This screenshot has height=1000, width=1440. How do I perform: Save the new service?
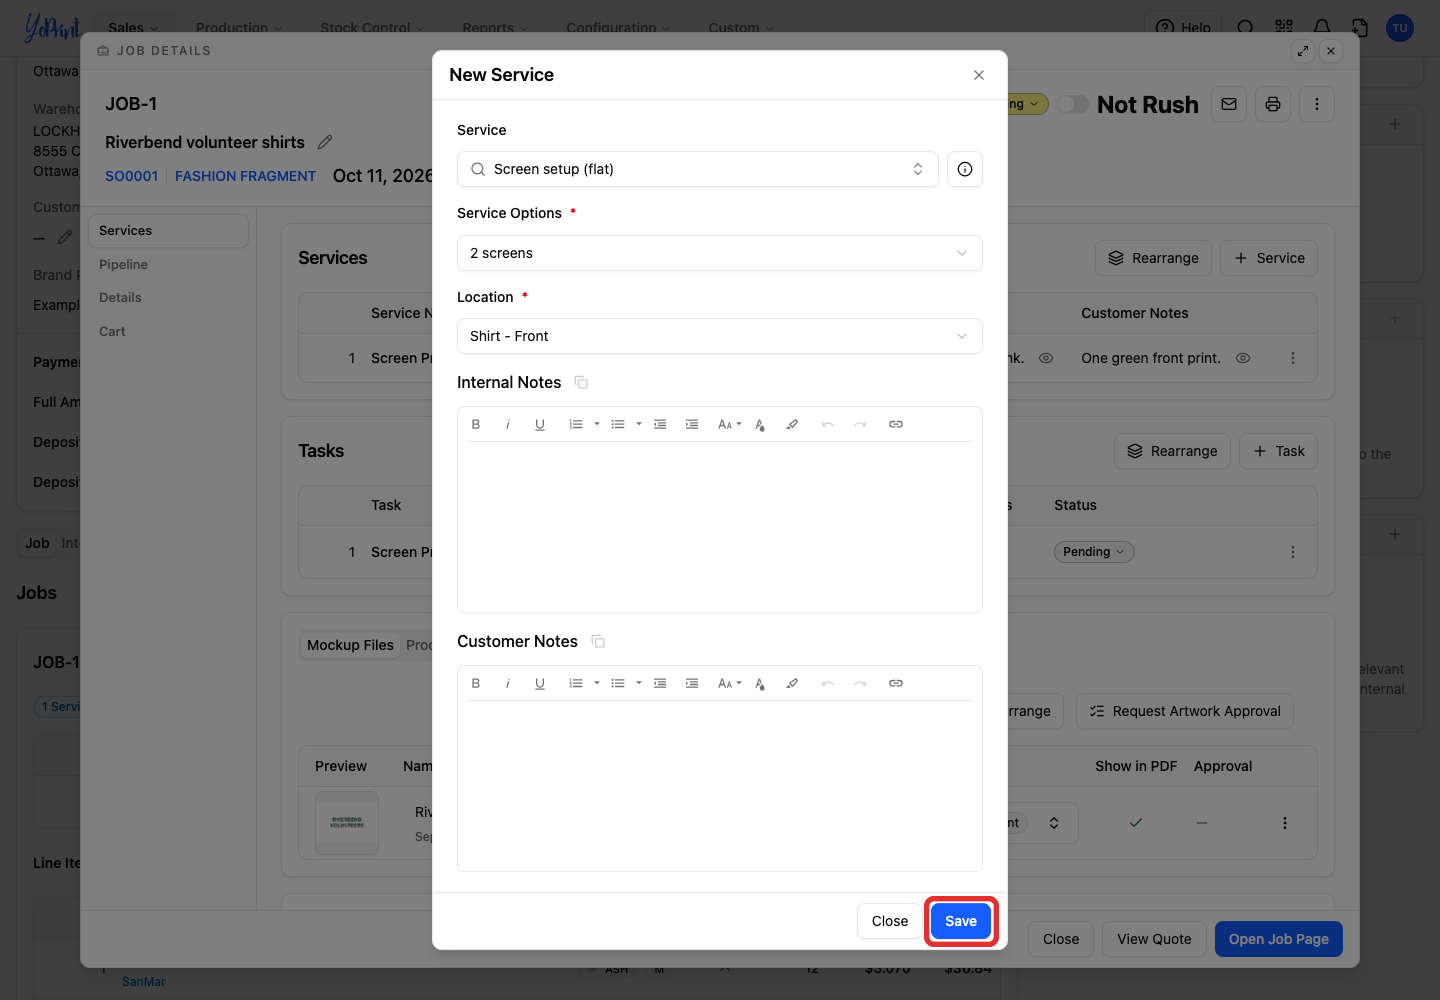(x=961, y=921)
